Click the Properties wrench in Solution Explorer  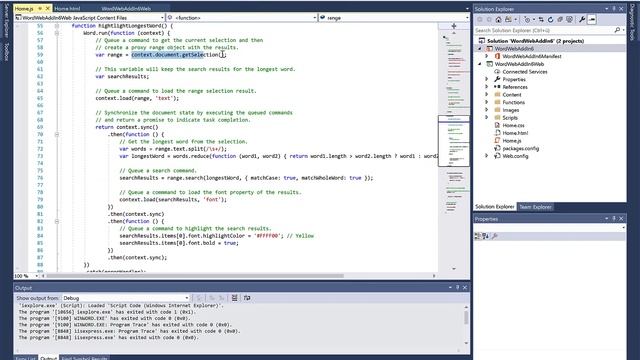[x=582, y=19]
